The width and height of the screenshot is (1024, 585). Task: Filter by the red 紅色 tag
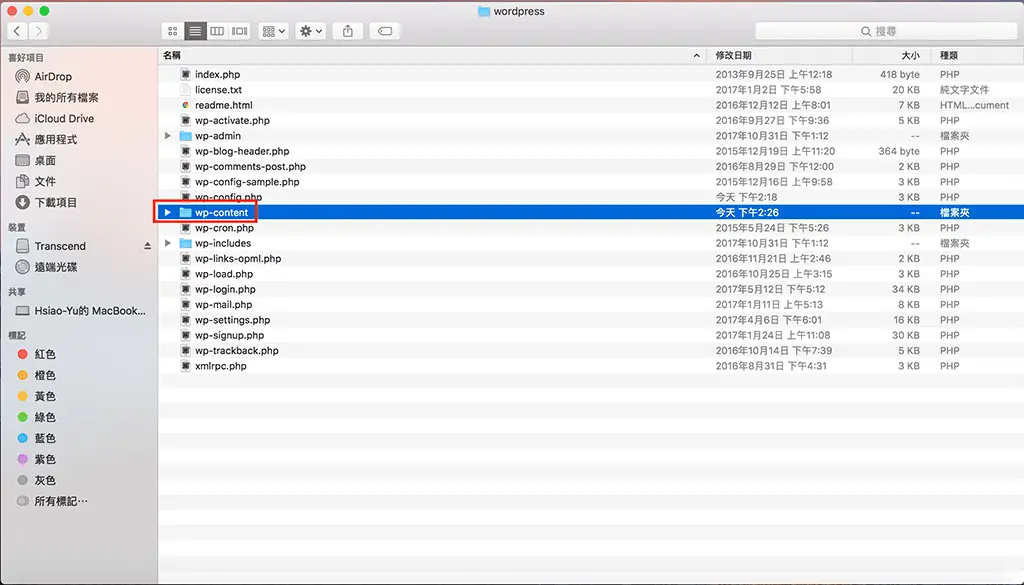37,354
